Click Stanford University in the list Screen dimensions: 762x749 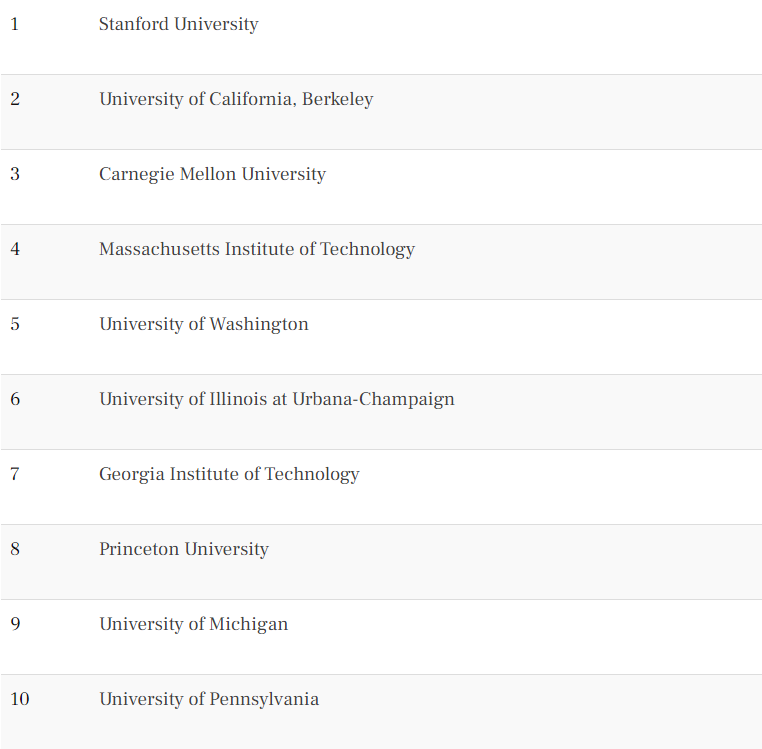[x=178, y=24]
